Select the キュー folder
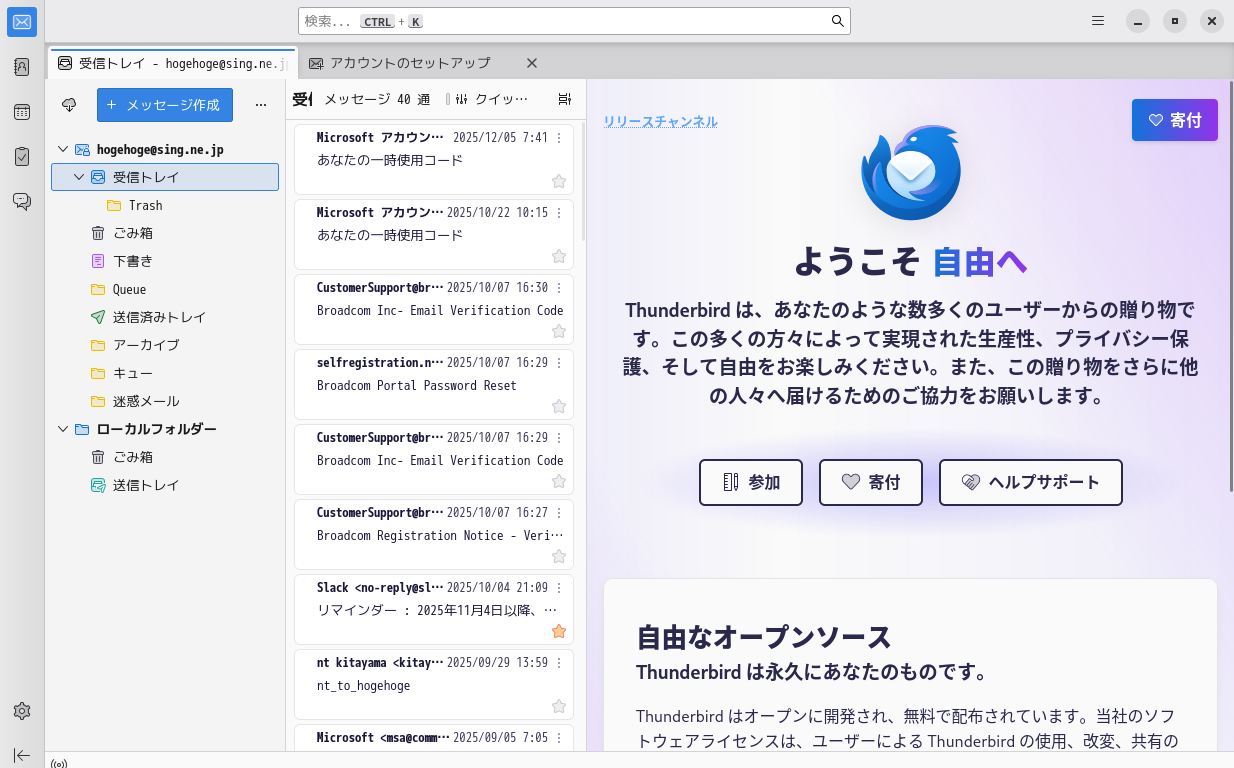Screen dimensions: 1234x768 coord(165,373)
